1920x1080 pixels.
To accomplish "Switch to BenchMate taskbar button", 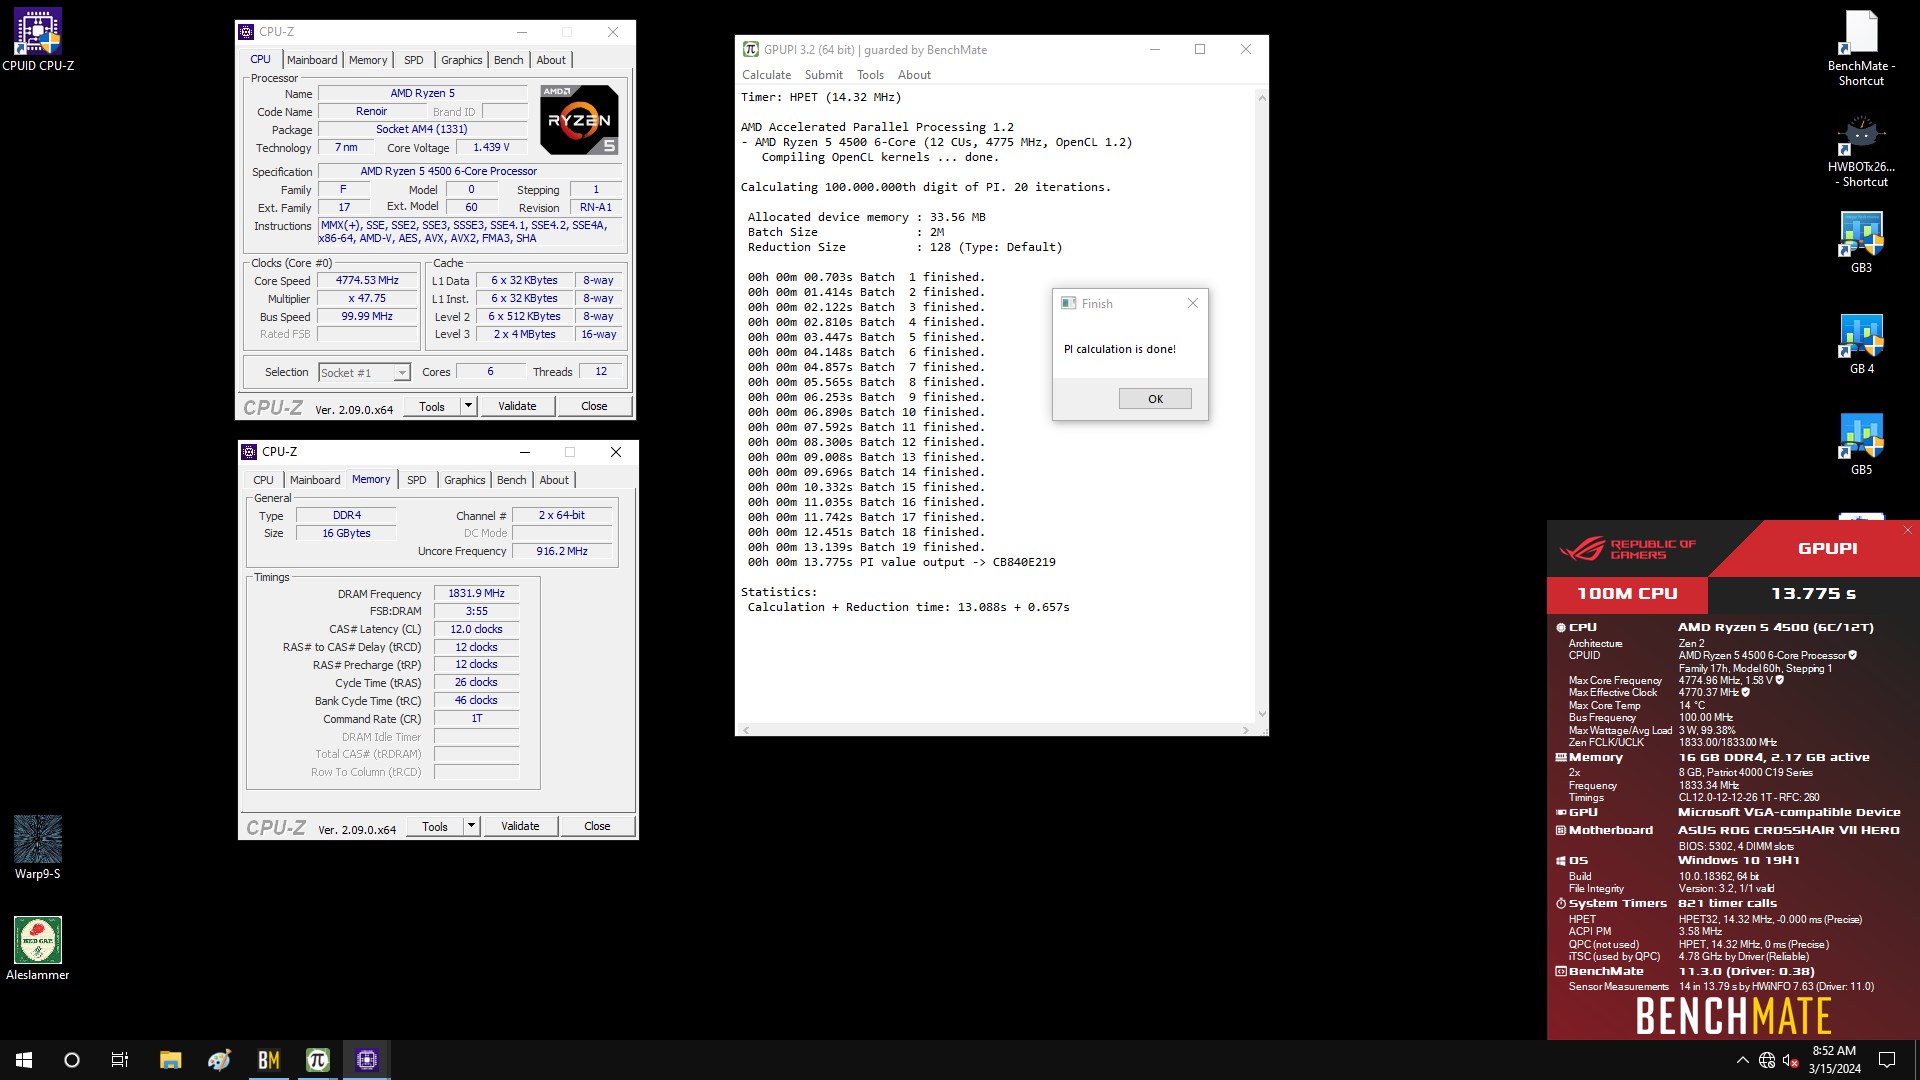I will pyautogui.click(x=268, y=1060).
